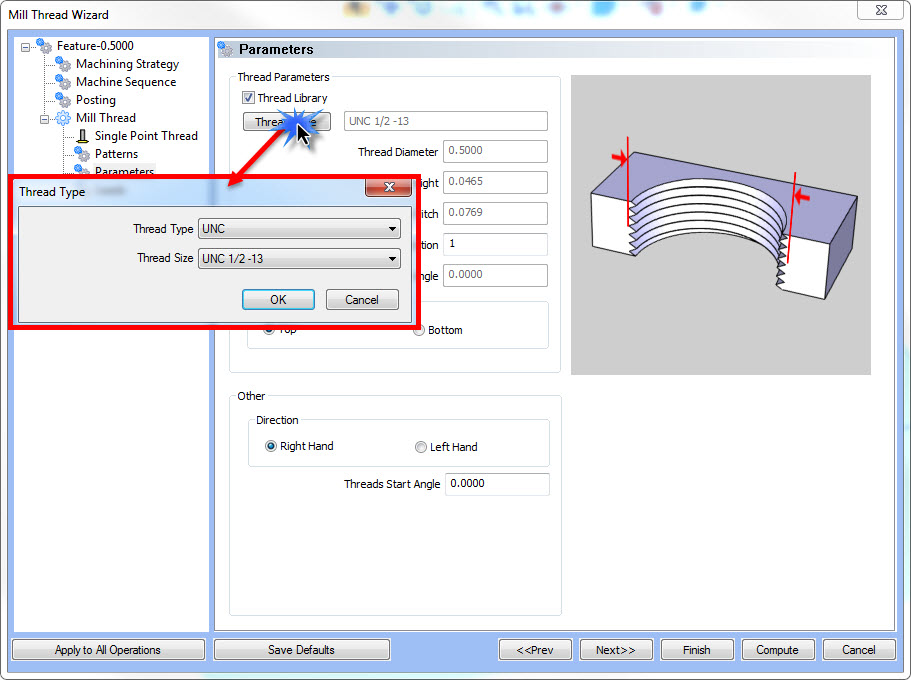Open the Machine Sequence page
This screenshot has height=680, width=911.
tap(126, 82)
